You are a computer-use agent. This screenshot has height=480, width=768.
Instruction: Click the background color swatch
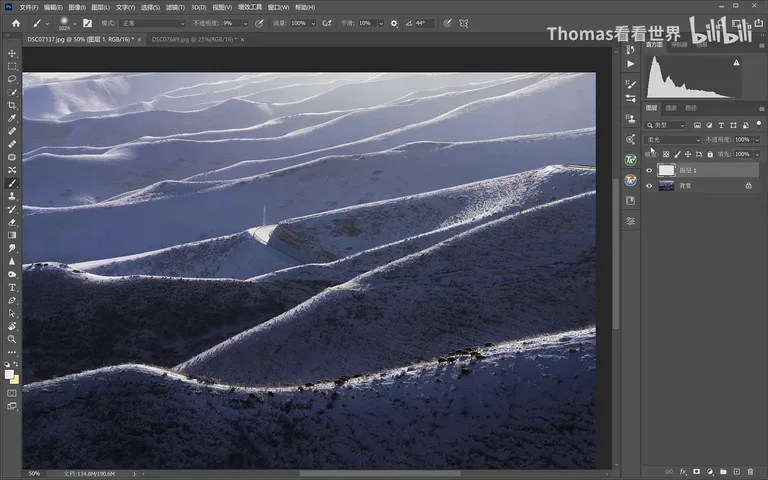(15, 380)
